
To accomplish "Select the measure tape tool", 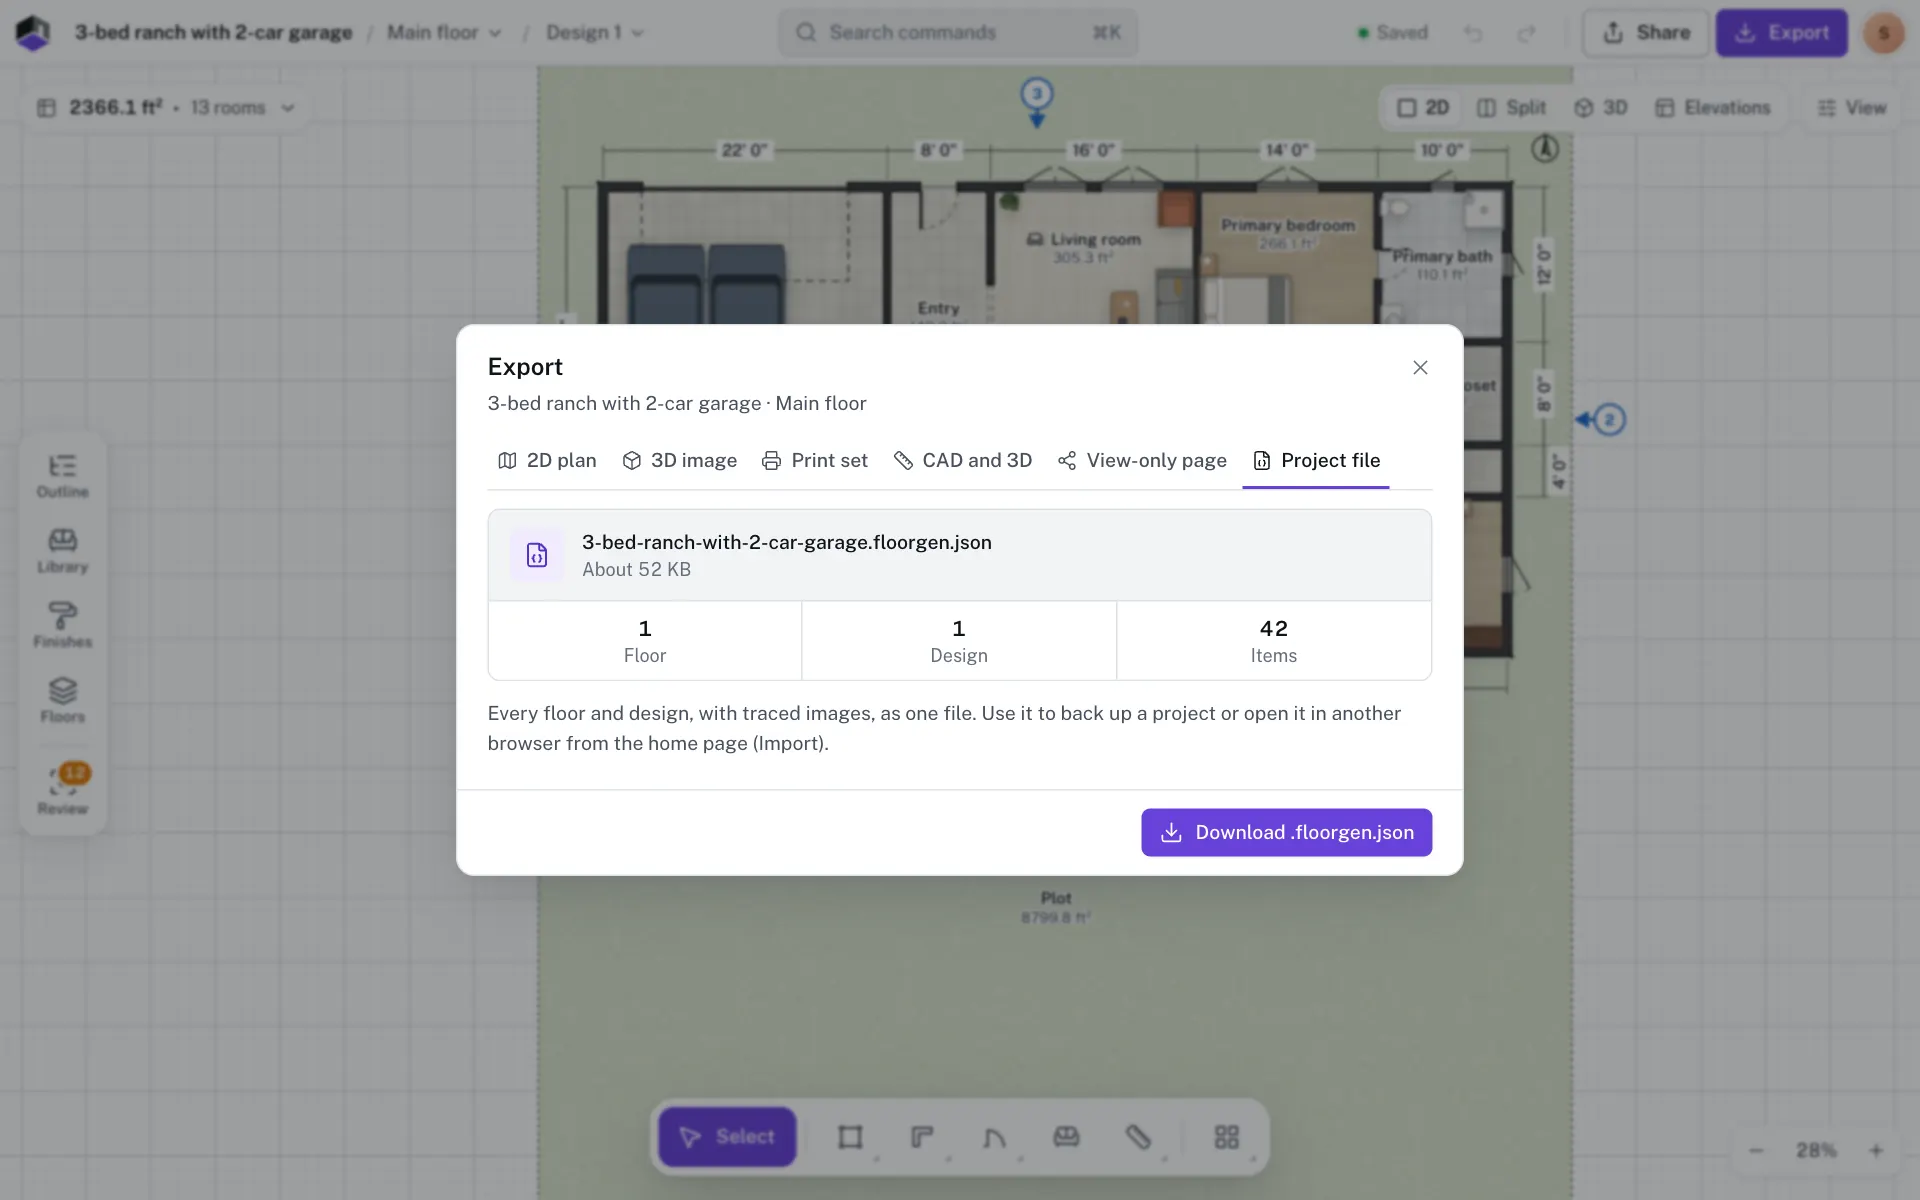I will (1138, 1137).
